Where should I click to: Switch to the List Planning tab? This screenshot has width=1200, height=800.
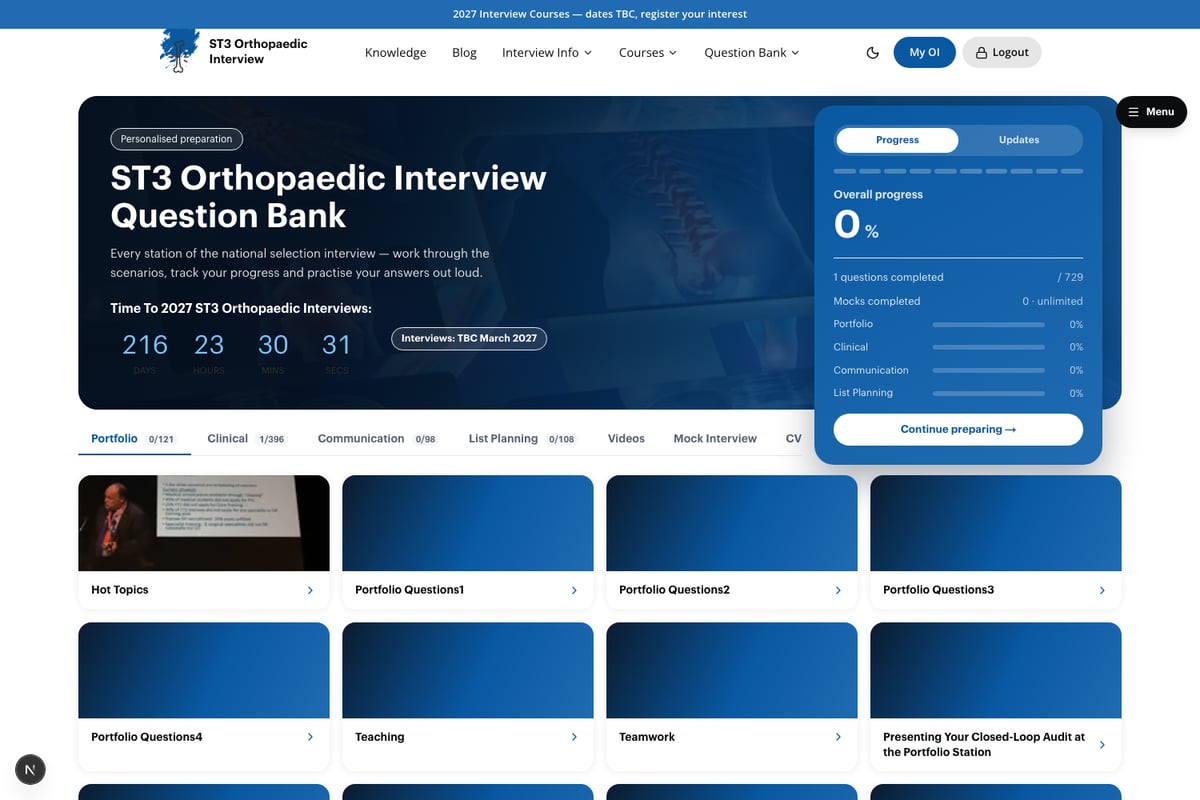pos(522,439)
